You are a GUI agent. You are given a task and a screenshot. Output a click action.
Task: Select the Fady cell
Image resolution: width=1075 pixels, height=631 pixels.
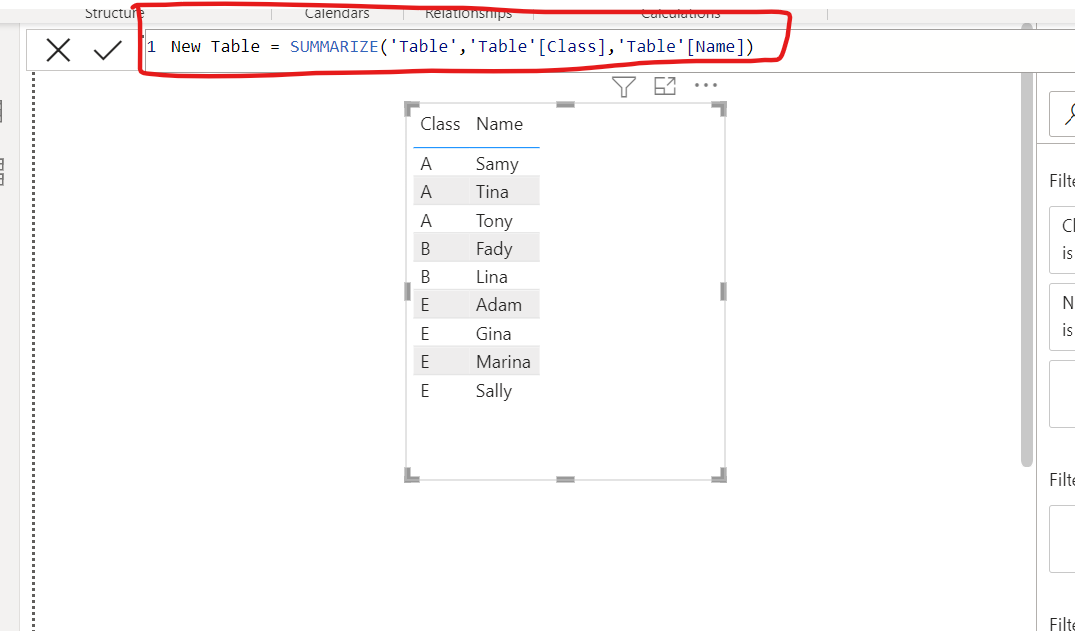coord(494,249)
